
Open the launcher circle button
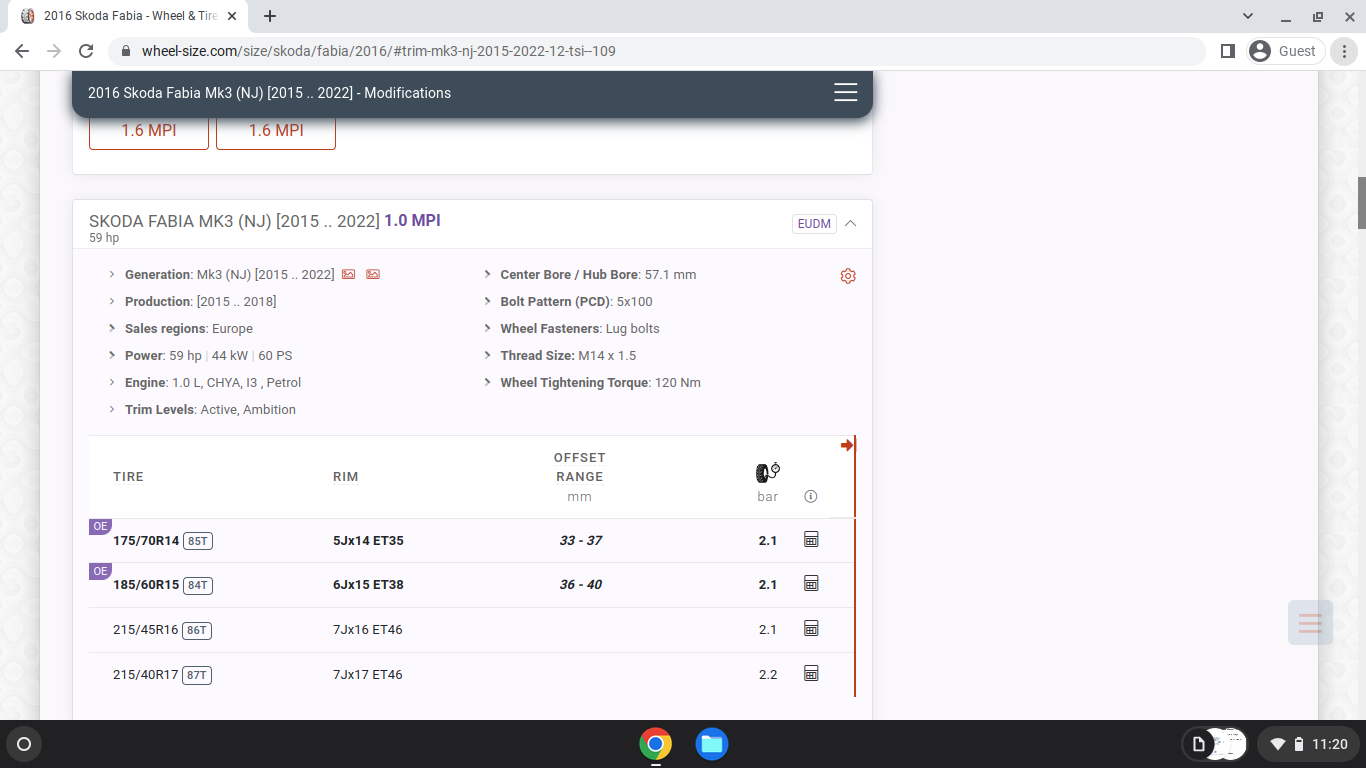click(24, 744)
